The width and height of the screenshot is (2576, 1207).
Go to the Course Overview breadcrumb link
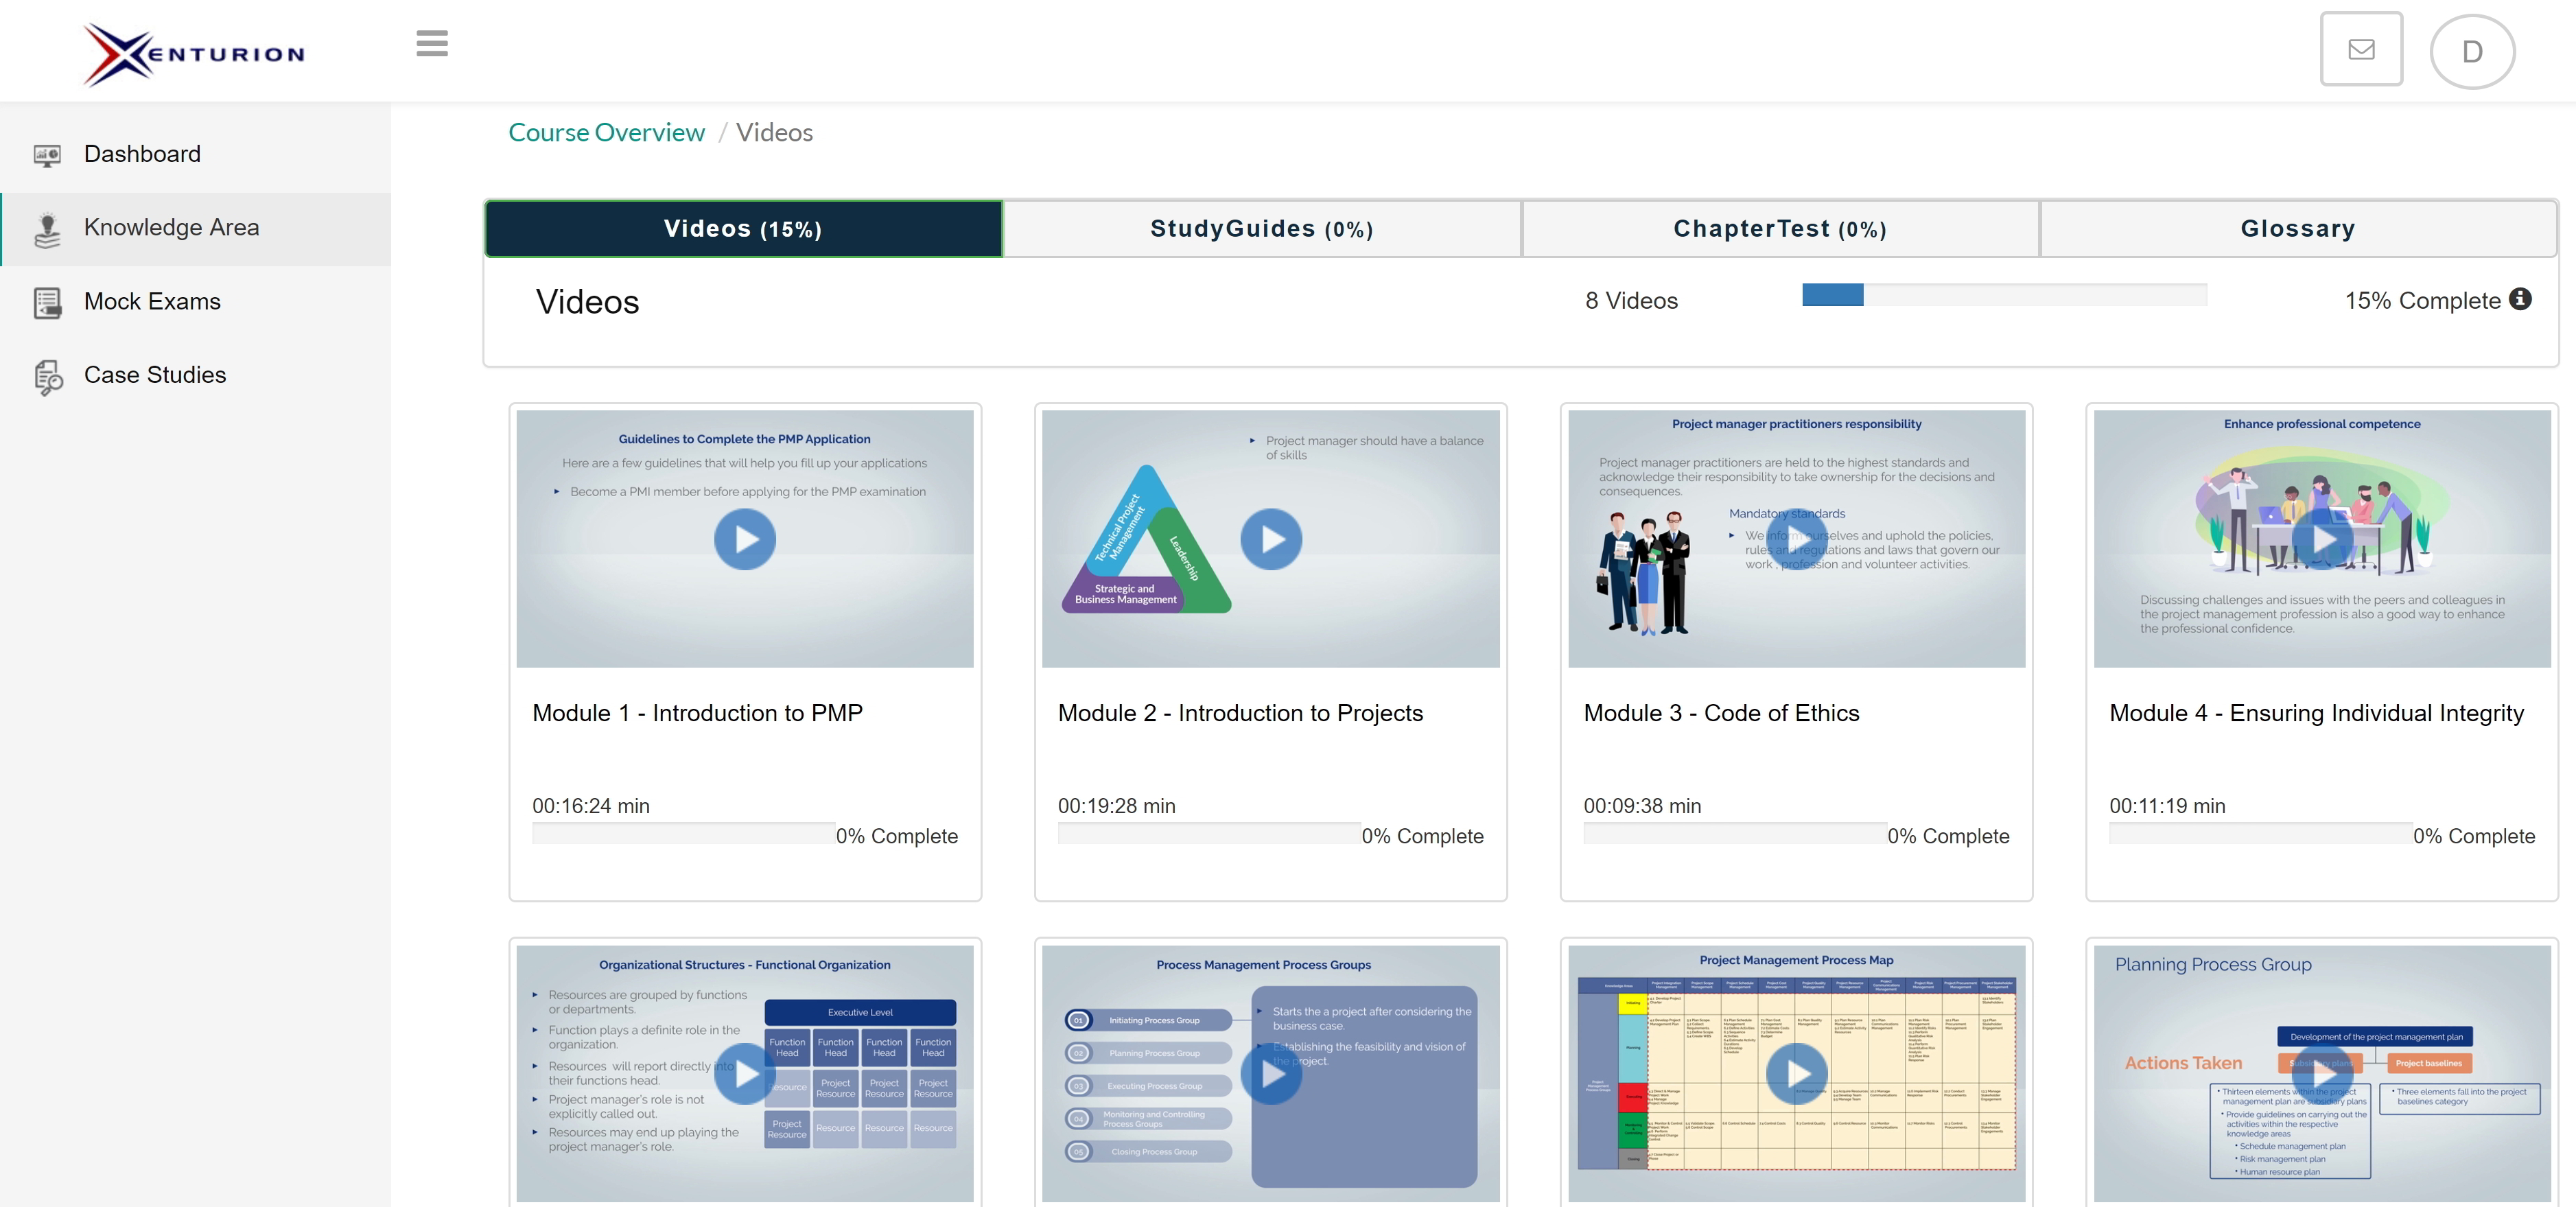(x=606, y=133)
